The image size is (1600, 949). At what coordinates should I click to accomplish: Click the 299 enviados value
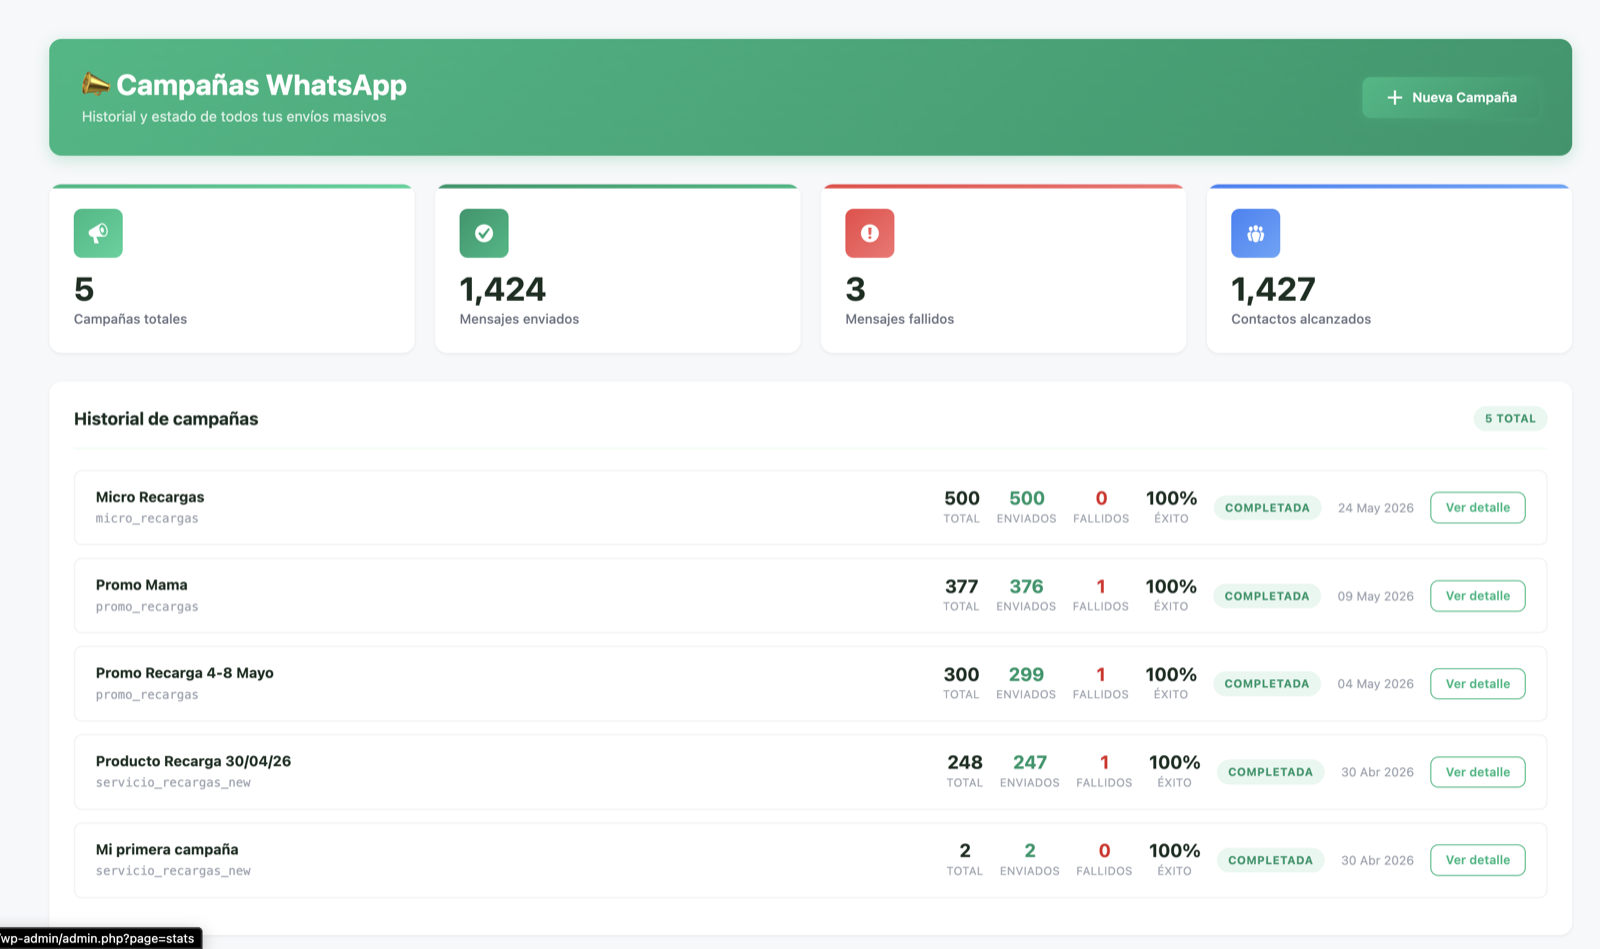pyautogui.click(x=1026, y=674)
